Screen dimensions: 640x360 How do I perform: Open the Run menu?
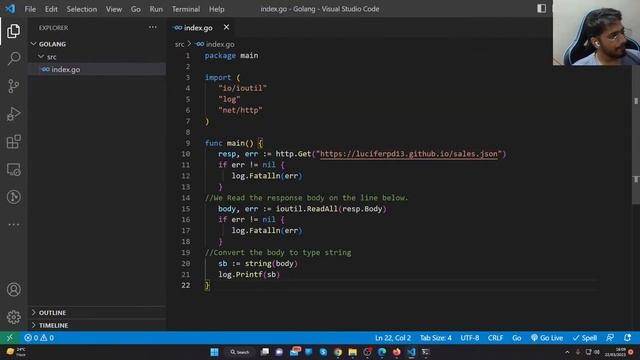coord(156,9)
